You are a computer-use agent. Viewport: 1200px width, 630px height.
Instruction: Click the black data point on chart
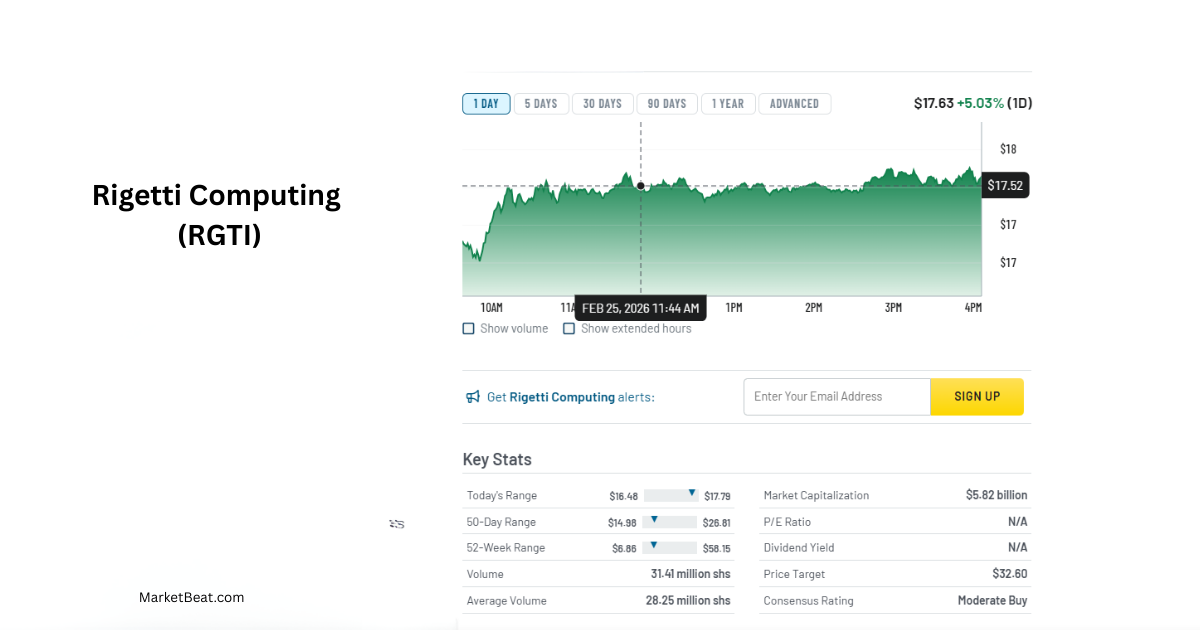(641, 186)
